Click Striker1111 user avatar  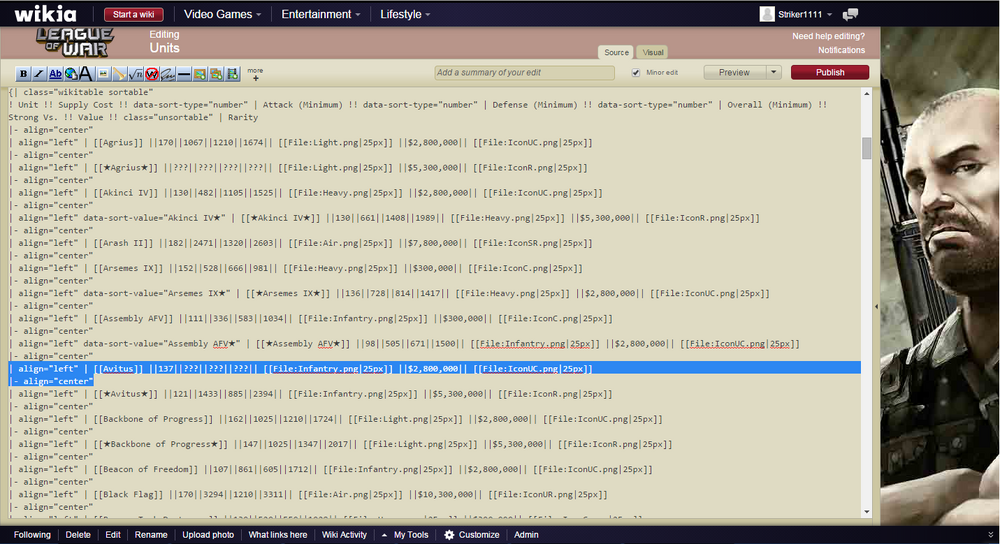tap(767, 14)
